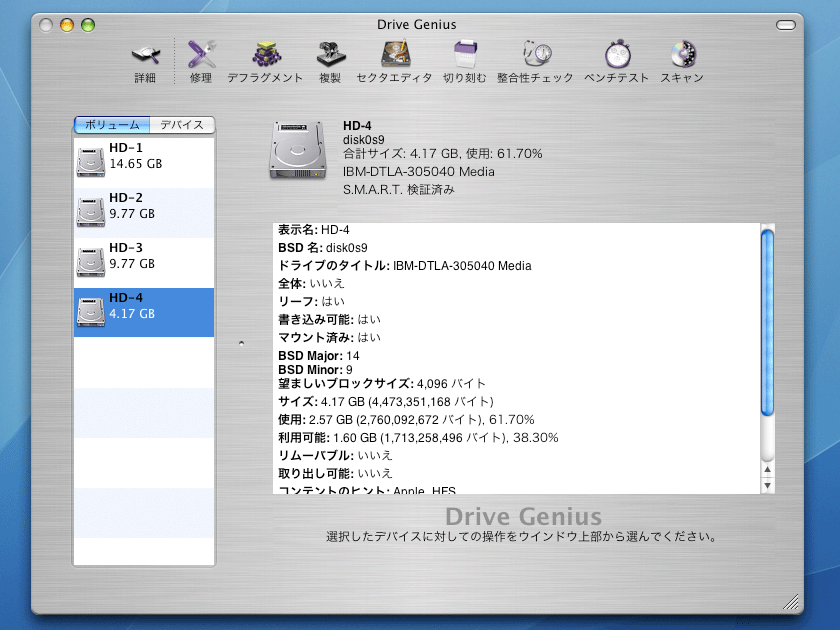Select the HD-3 volume name
840x630 pixels.
(126, 248)
